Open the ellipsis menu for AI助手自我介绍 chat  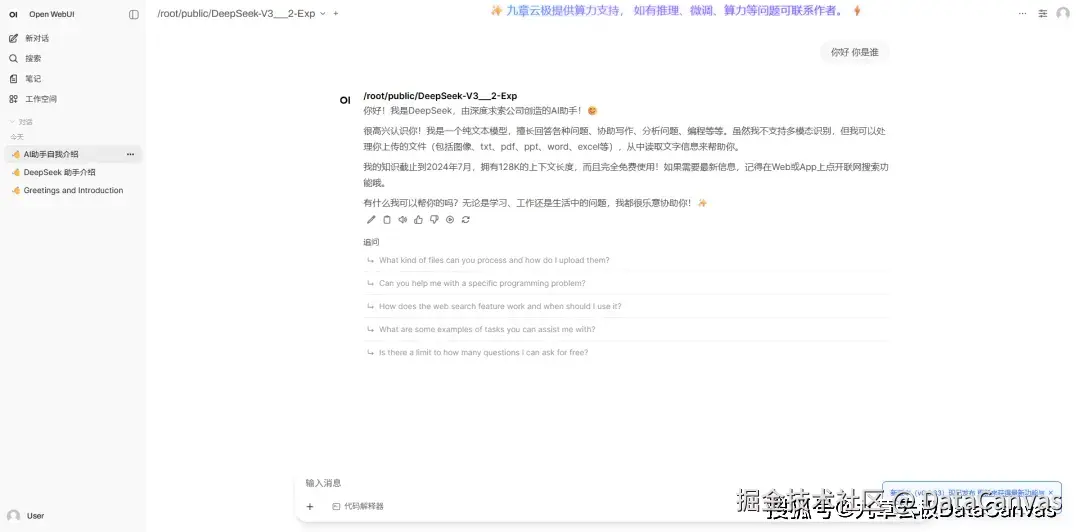[130, 154]
